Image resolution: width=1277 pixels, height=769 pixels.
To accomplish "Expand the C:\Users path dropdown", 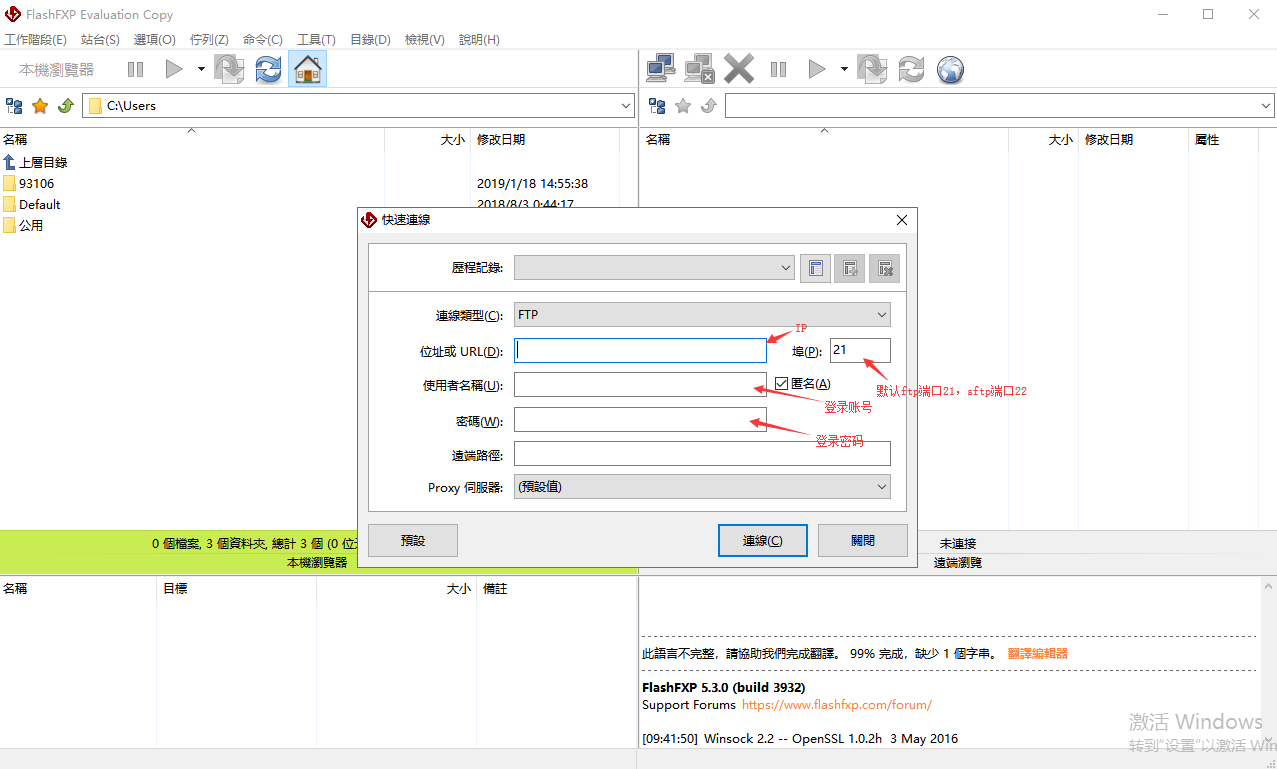I will point(626,105).
